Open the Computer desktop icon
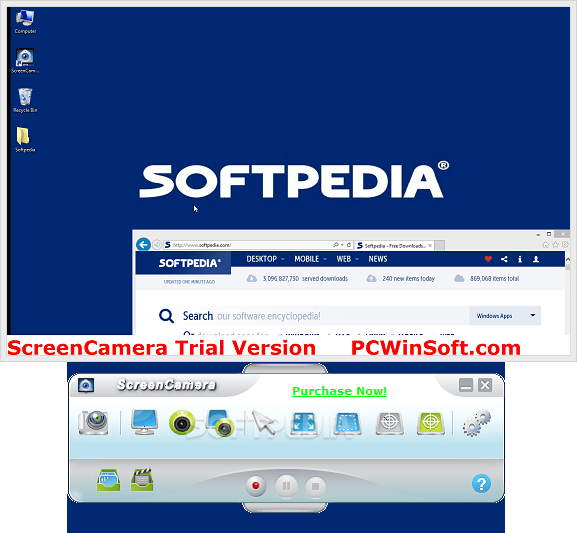 25,22
